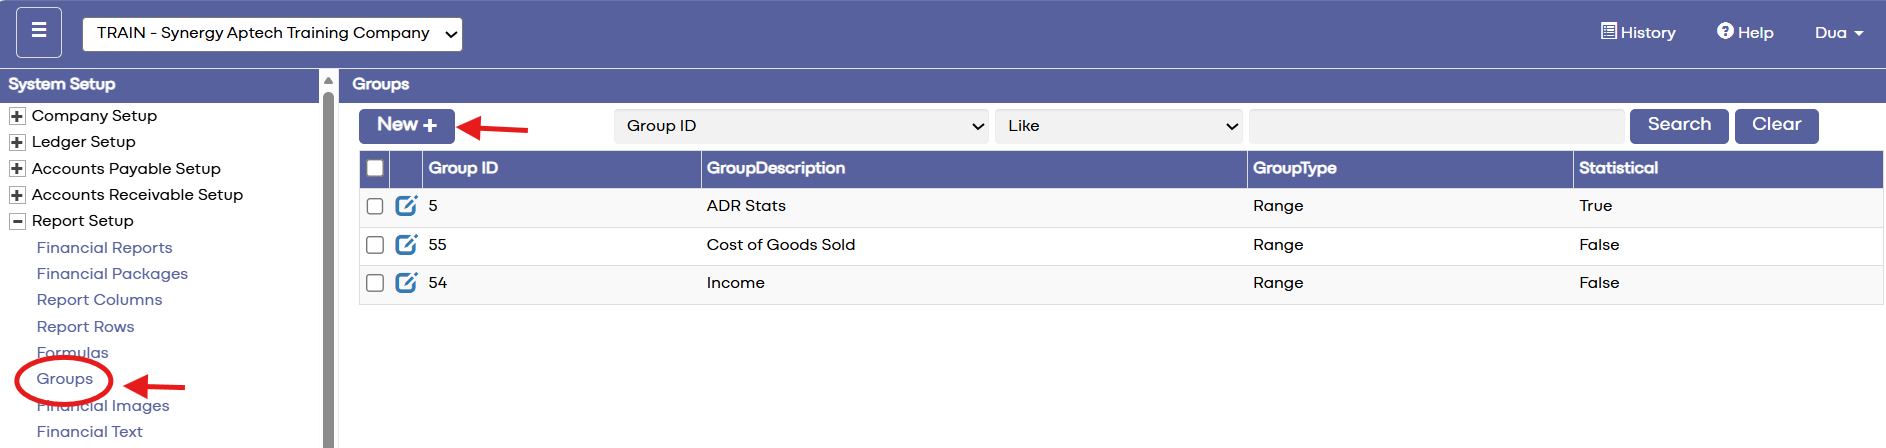Open the hamburger menu icon
Image resolution: width=1886 pixels, height=448 pixels.
[x=39, y=32]
